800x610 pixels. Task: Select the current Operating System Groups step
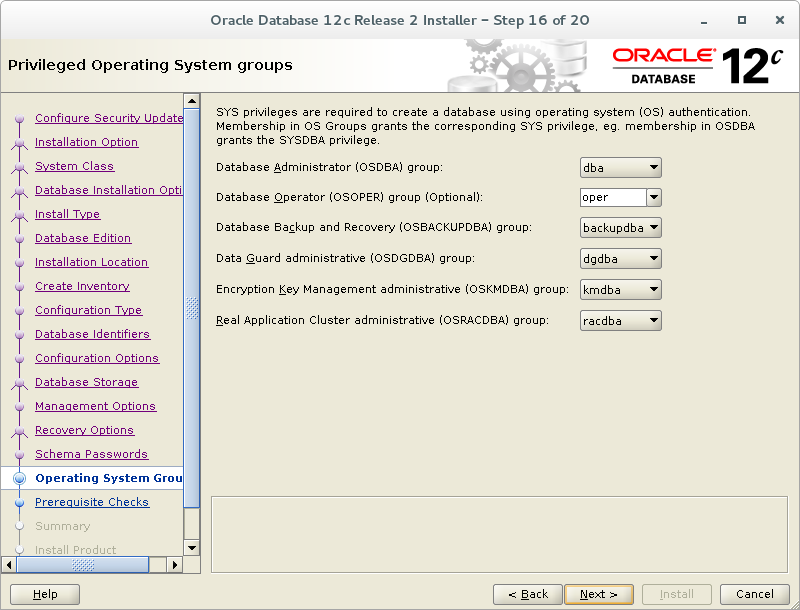(109, 478)
